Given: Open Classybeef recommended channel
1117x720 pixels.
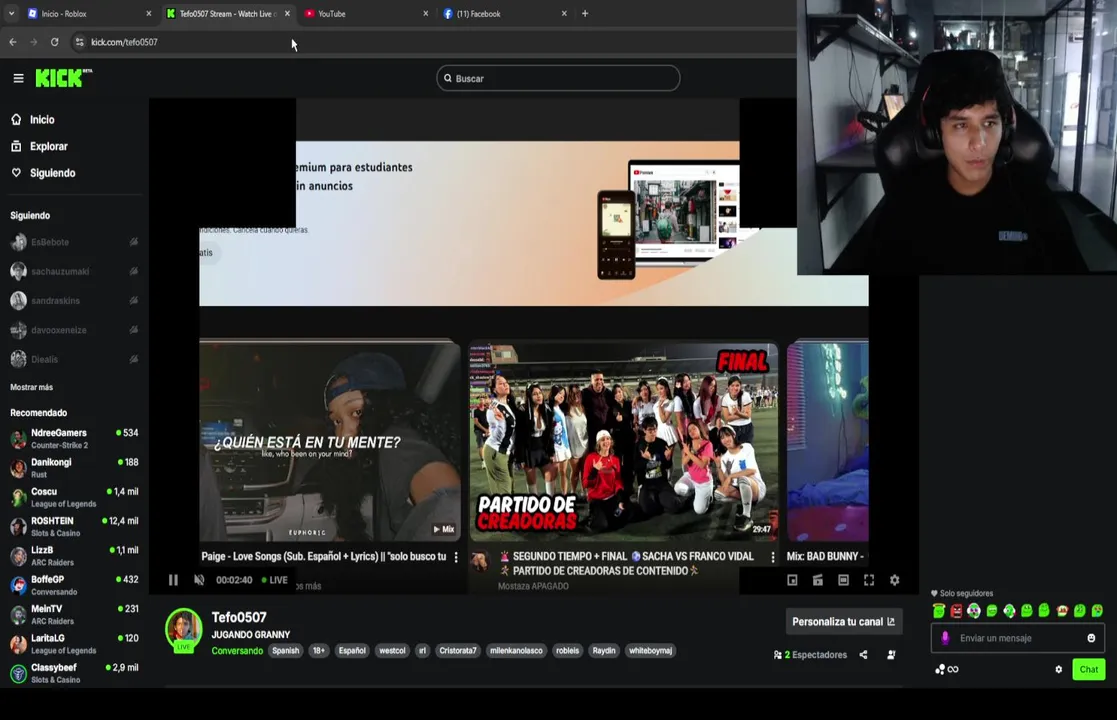Looking at the screenshot, I should (74, 673).
